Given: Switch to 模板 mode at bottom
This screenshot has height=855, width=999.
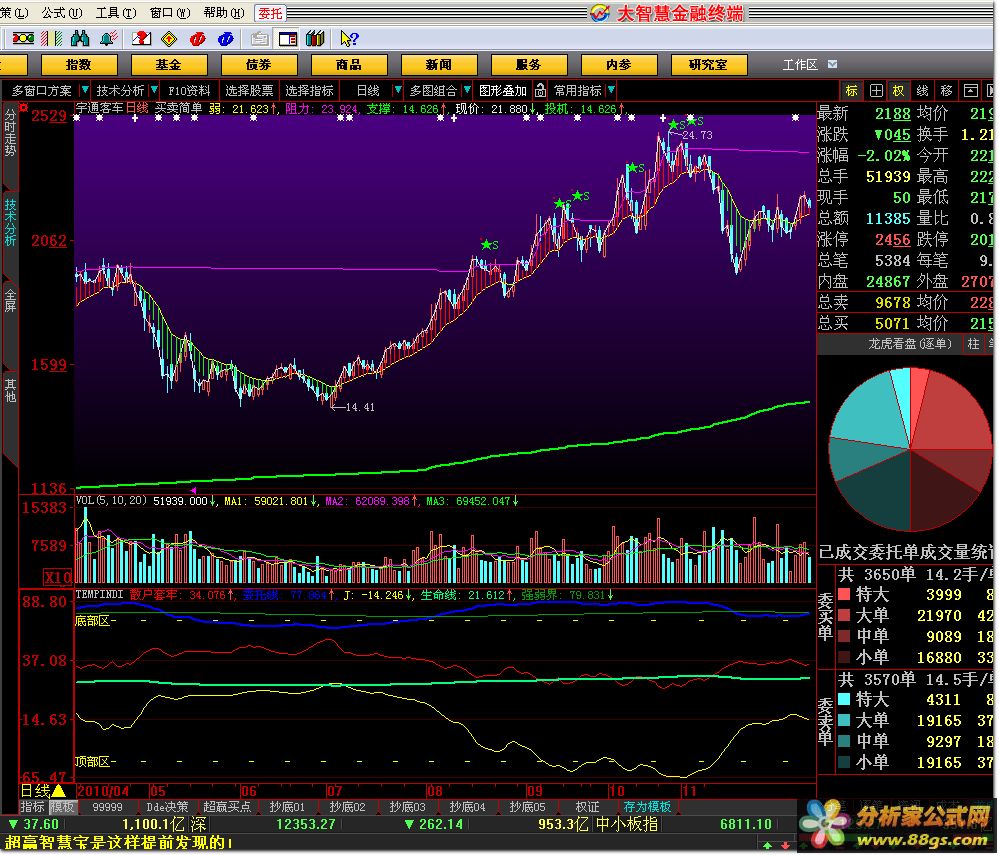Looking at the screenshot, I should 62,807.
